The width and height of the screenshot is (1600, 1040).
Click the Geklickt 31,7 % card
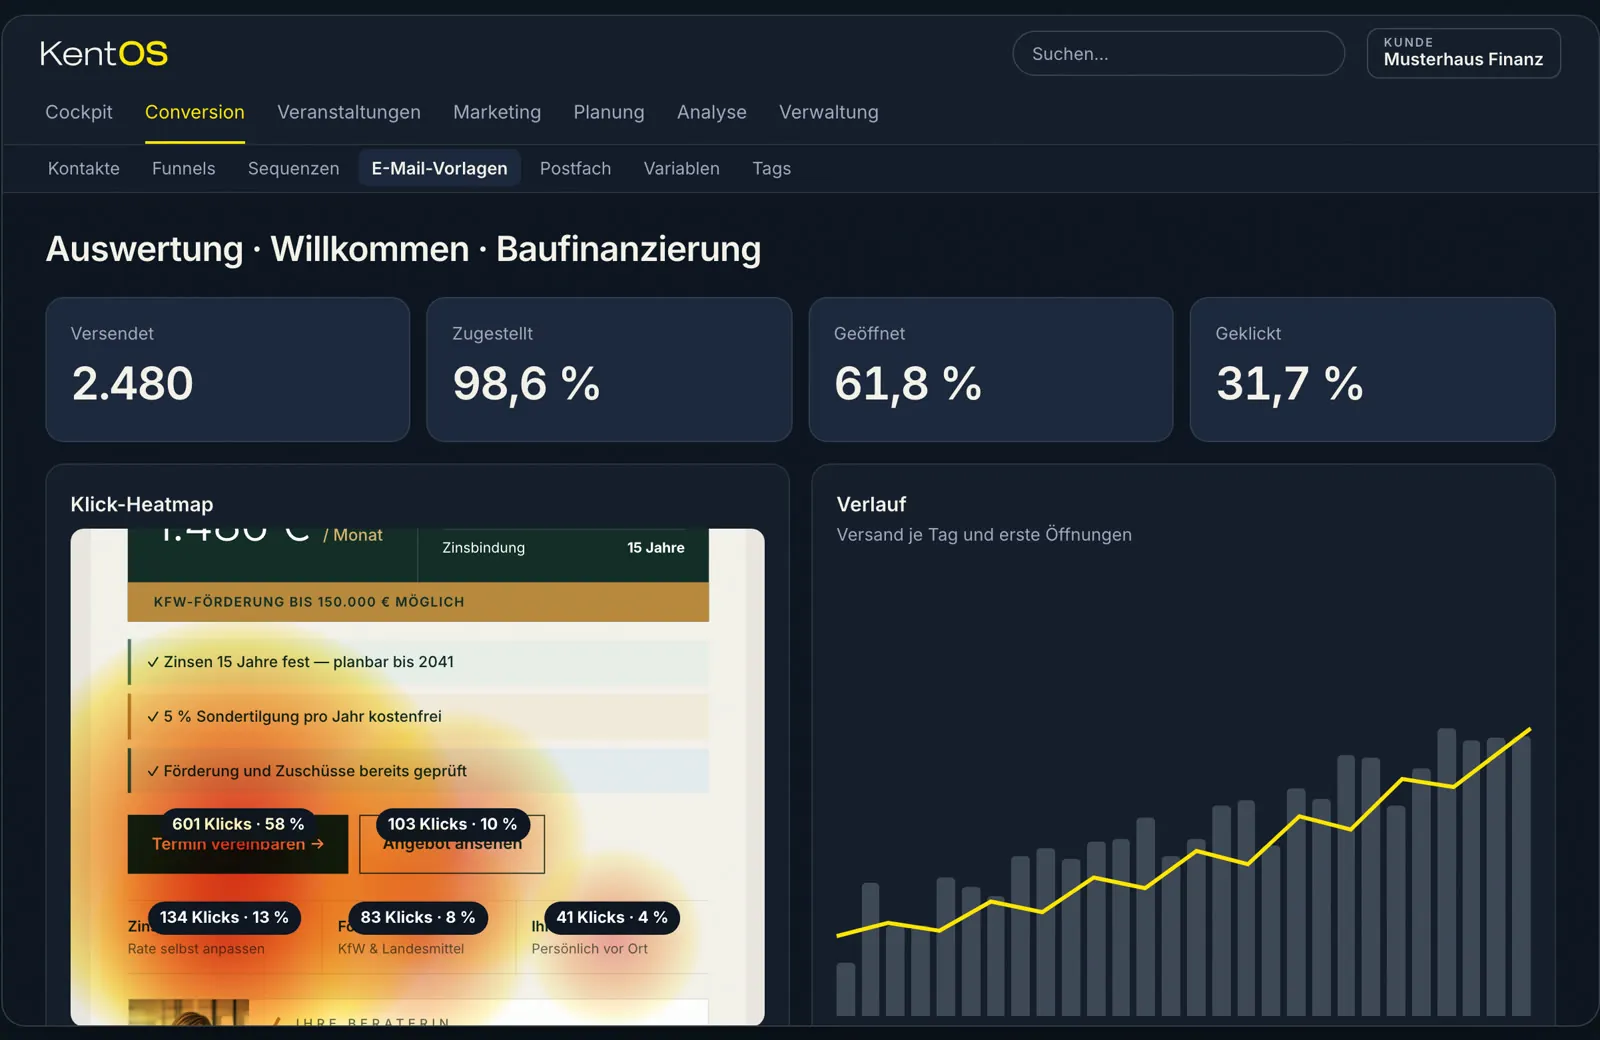pos(1373,369)
